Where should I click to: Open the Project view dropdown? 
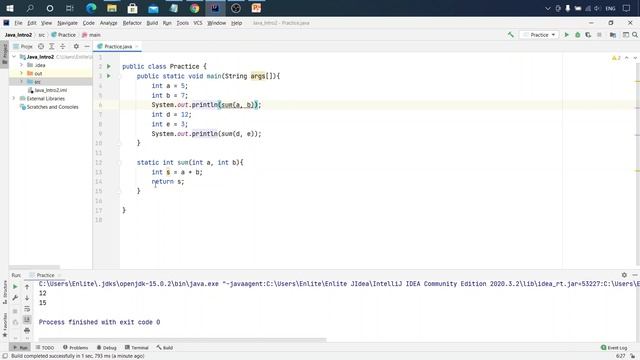pos(23,47)
